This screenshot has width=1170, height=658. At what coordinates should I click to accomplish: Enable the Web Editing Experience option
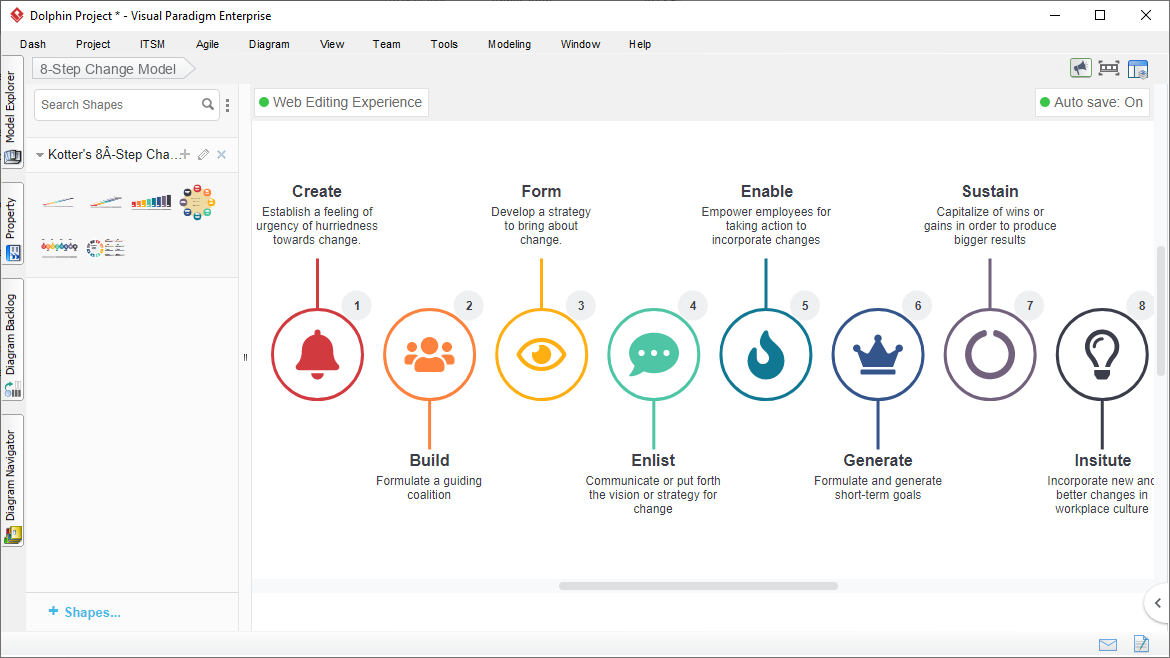click(x=341, y=102)
